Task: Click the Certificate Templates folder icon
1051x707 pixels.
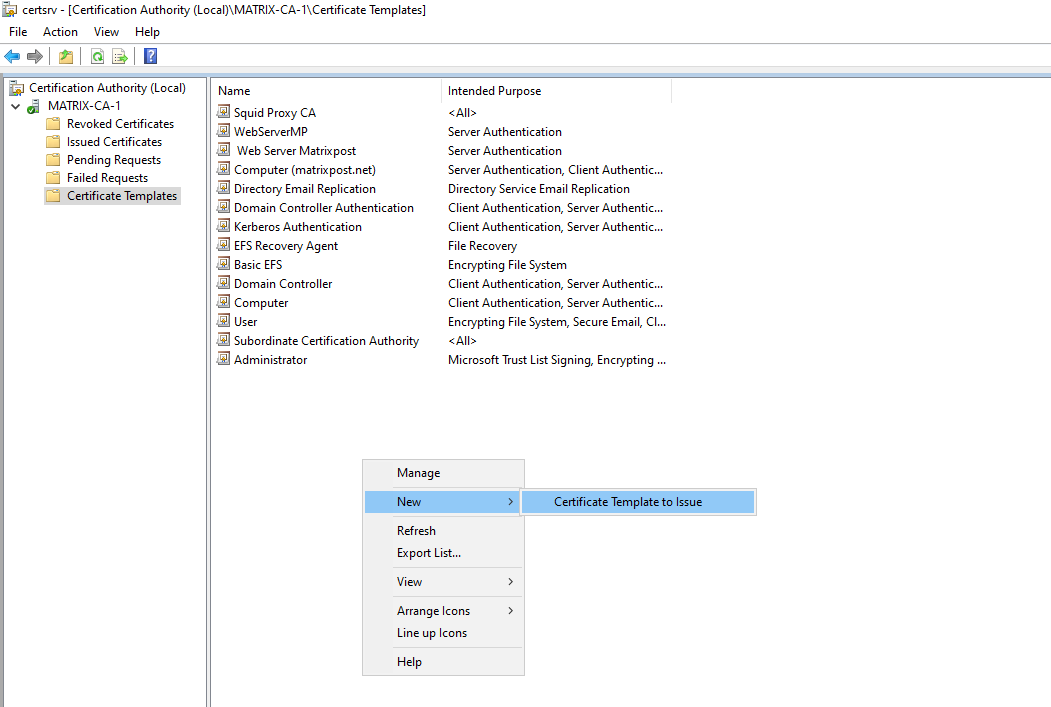Action: point(53,196)
